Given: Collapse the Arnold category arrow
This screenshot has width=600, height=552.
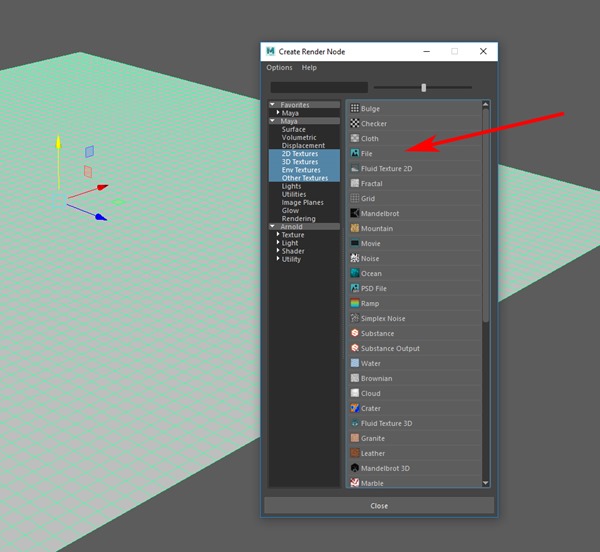Looking at the screenshot, I should 272,226.
